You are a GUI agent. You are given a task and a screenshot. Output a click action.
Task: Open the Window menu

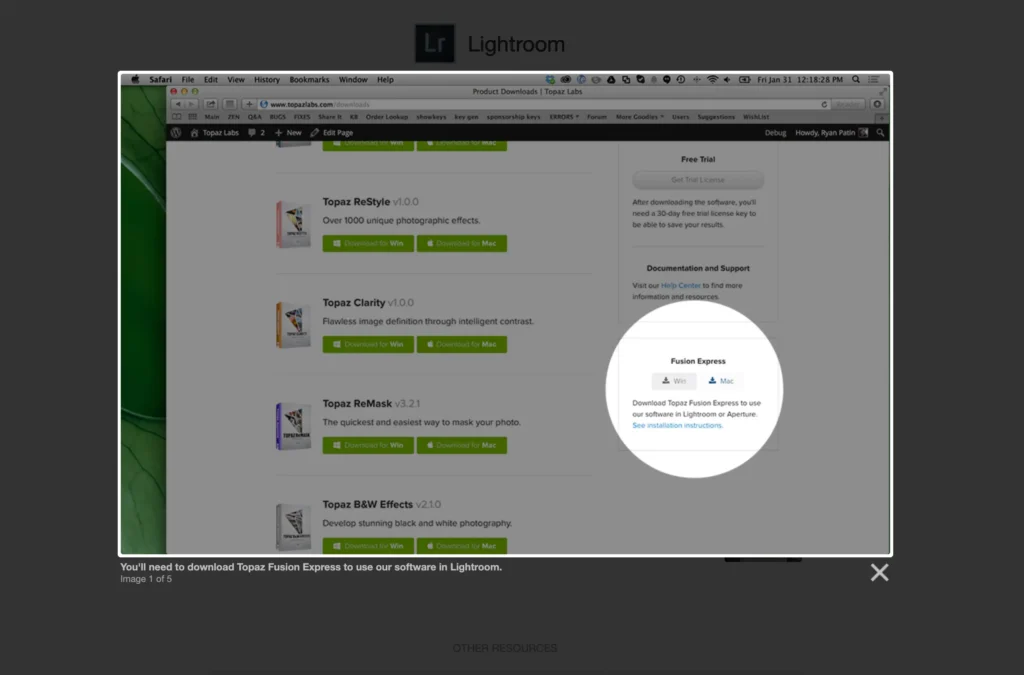coord(353,80)
